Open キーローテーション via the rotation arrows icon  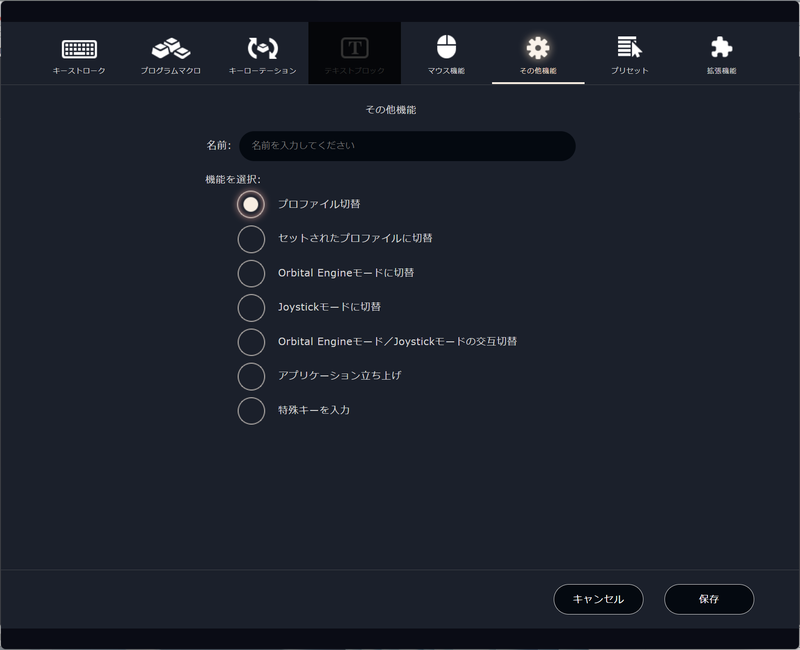click(263, 46)
